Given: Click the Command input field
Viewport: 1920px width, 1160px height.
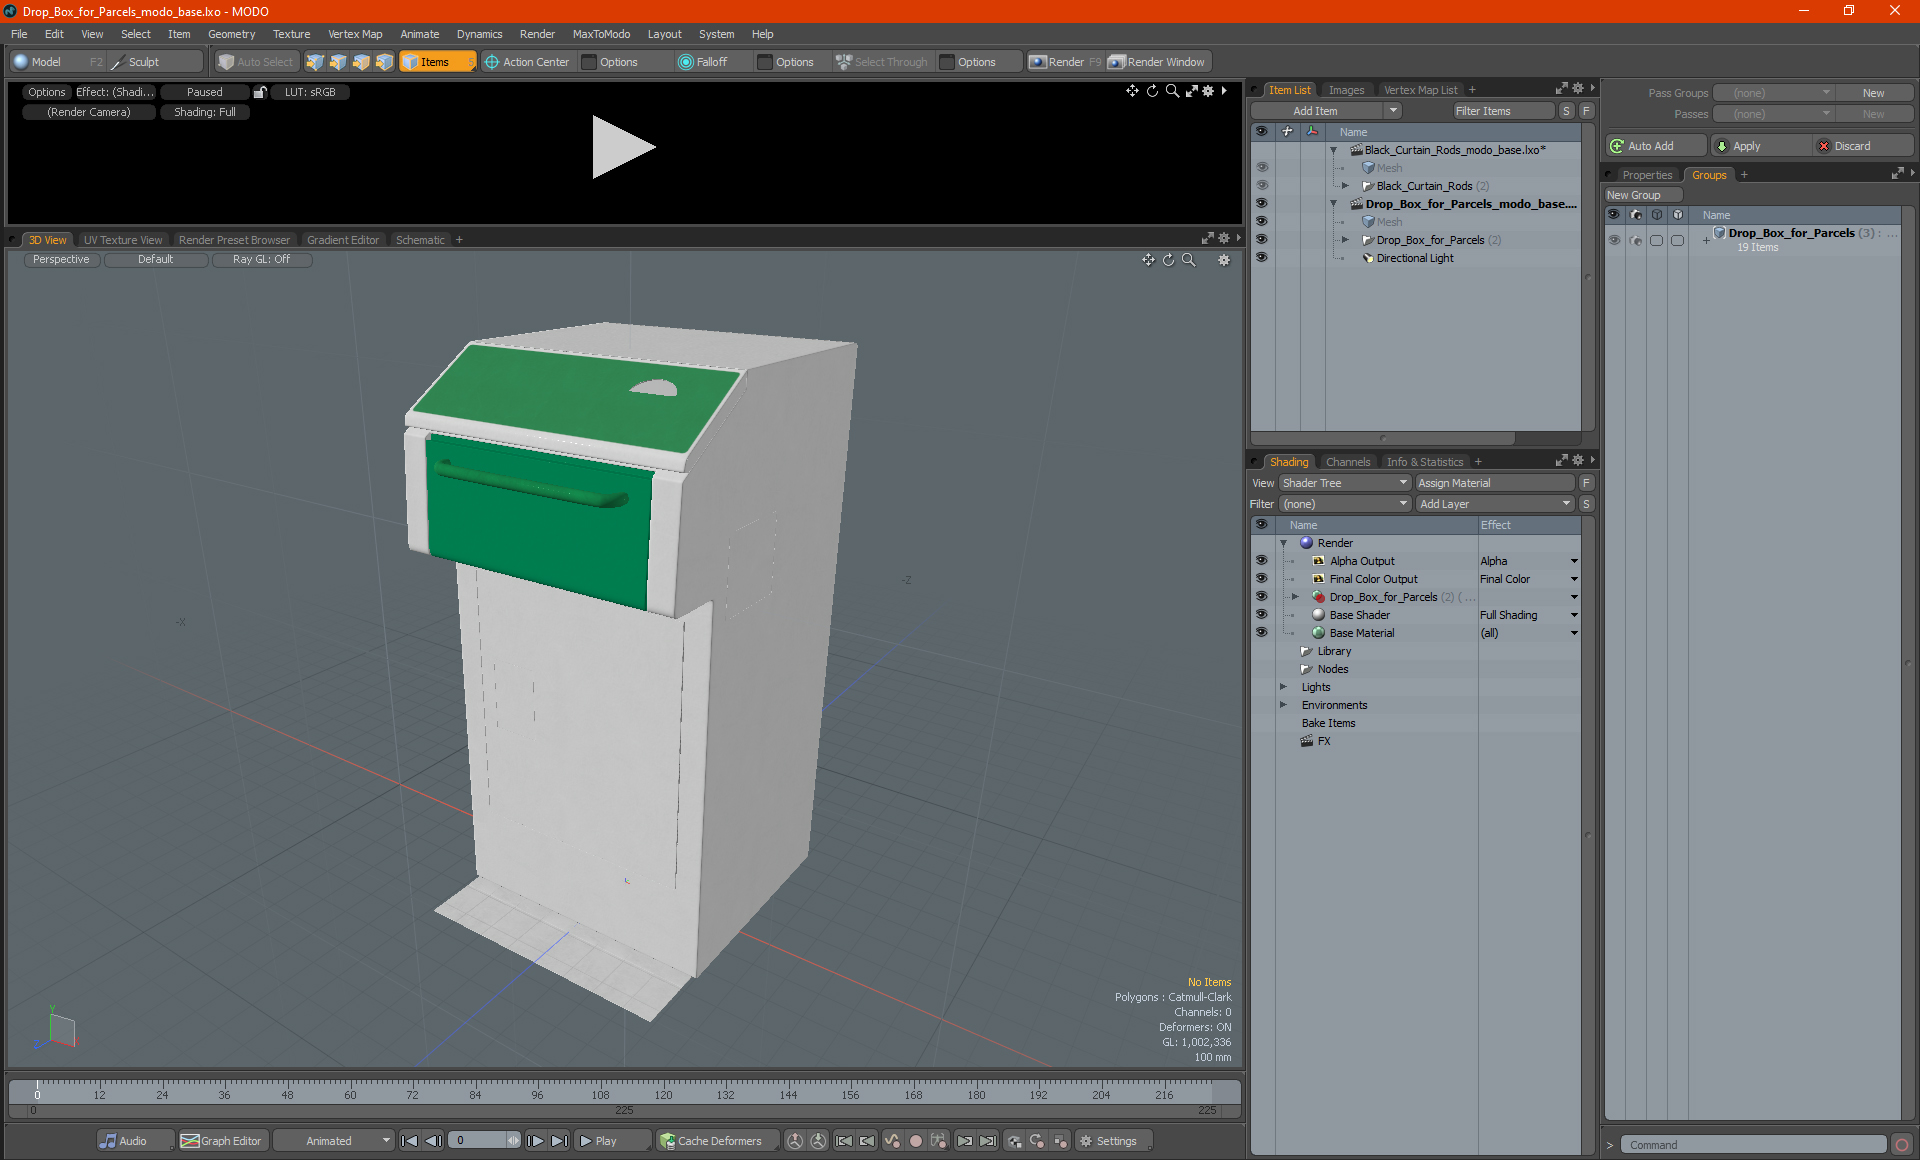Looking at the screenshot, I should coord(1754,1145).
